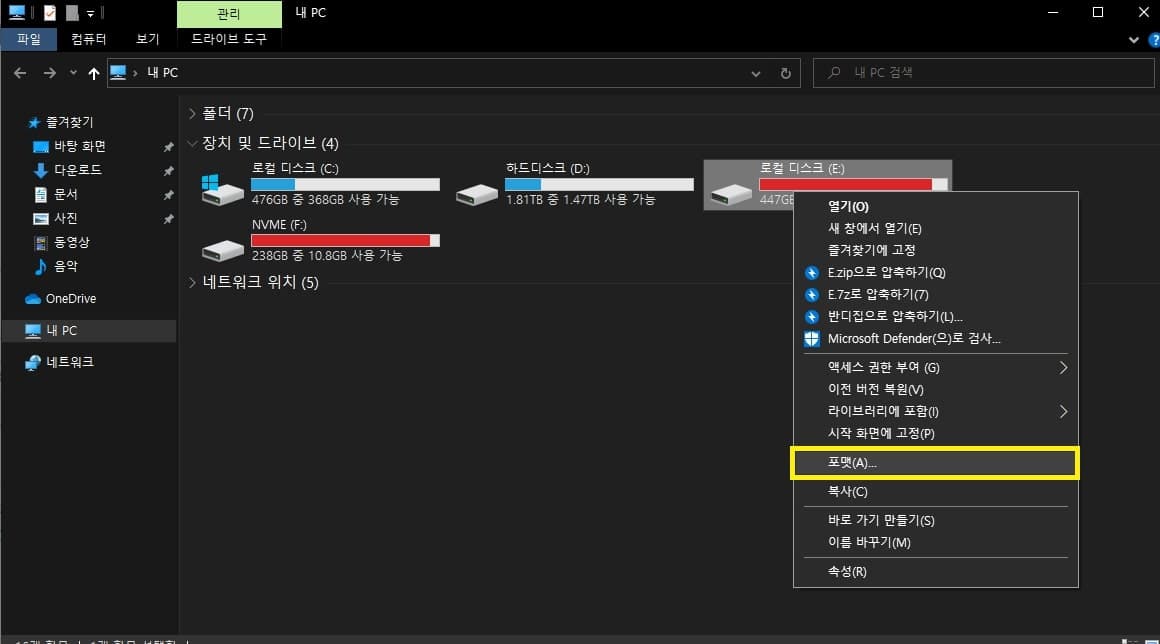Image resolution: width=1160 pixels, height=644 pixels.
Task: Expand the 폴더 (7) section
Action: coord(192,113)
